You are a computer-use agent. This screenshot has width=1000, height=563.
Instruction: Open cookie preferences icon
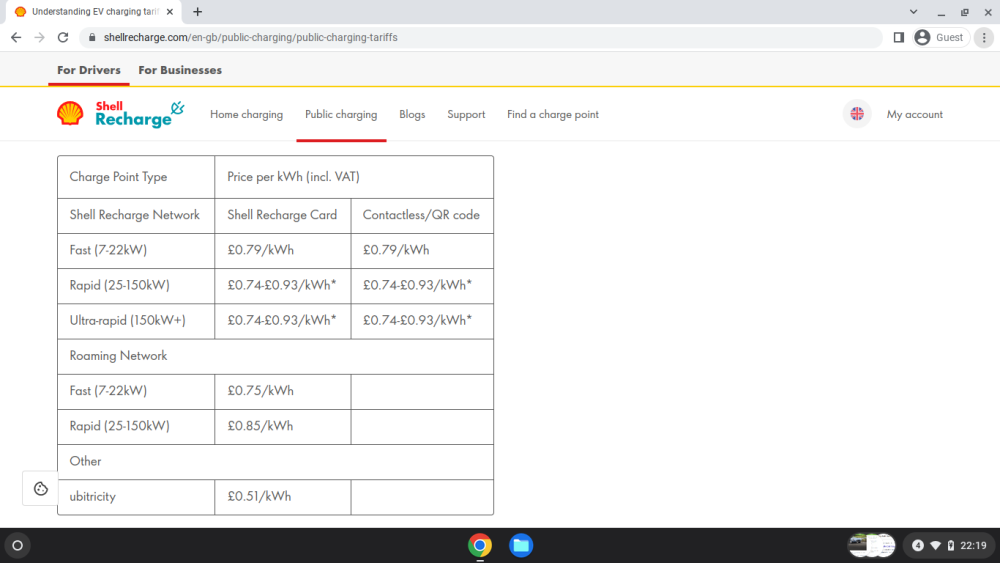pyautogui.click(x=41, y=488)
